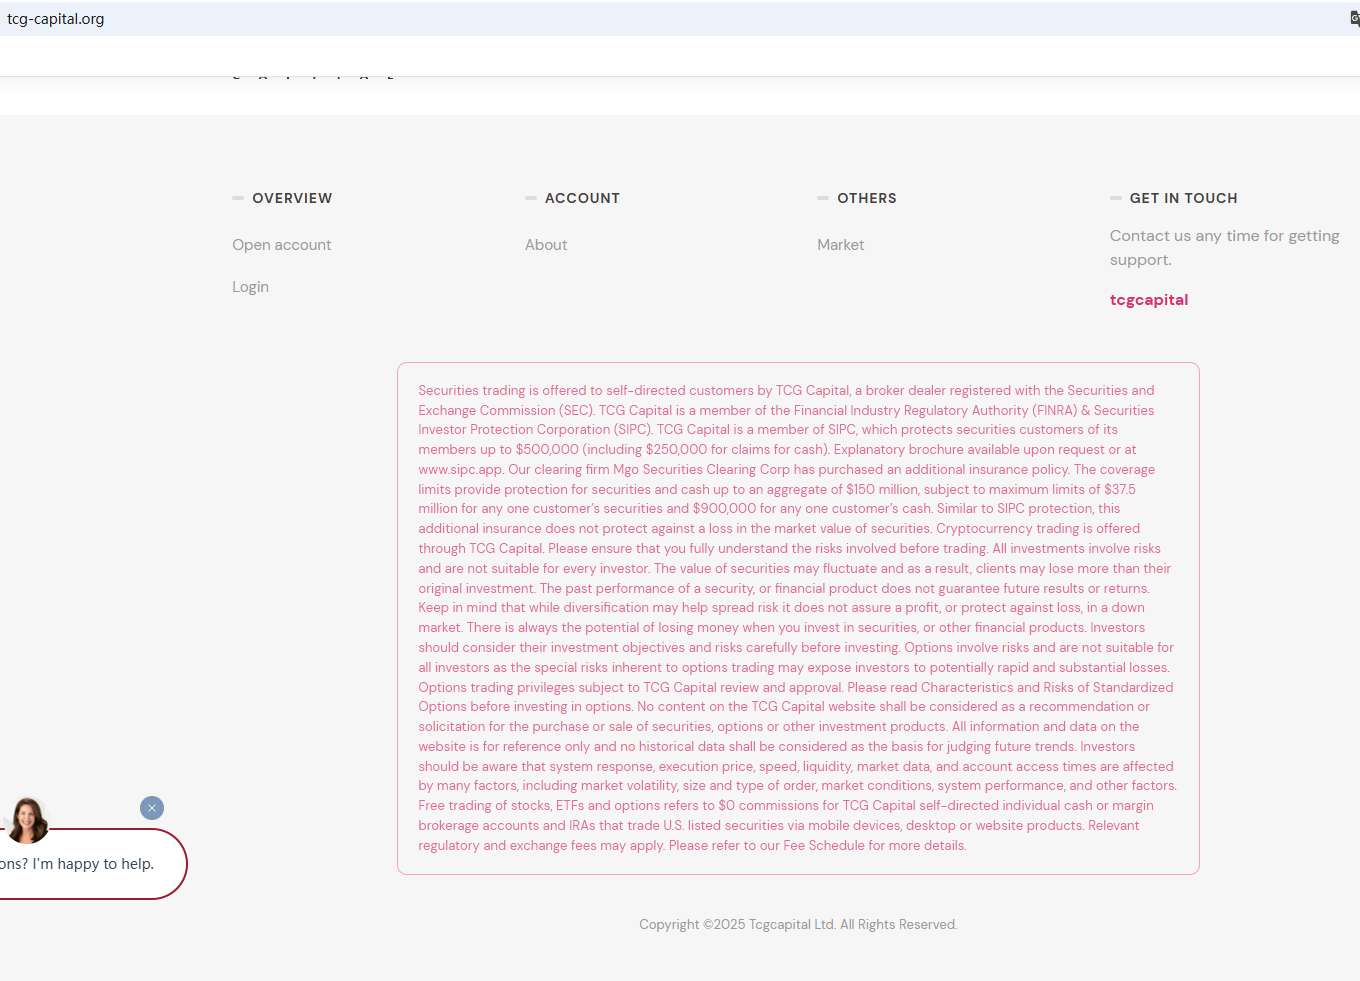
Task: Click the Copyright ©2025 Tcgcapital Ltd. notice
Action: (798, 925)
